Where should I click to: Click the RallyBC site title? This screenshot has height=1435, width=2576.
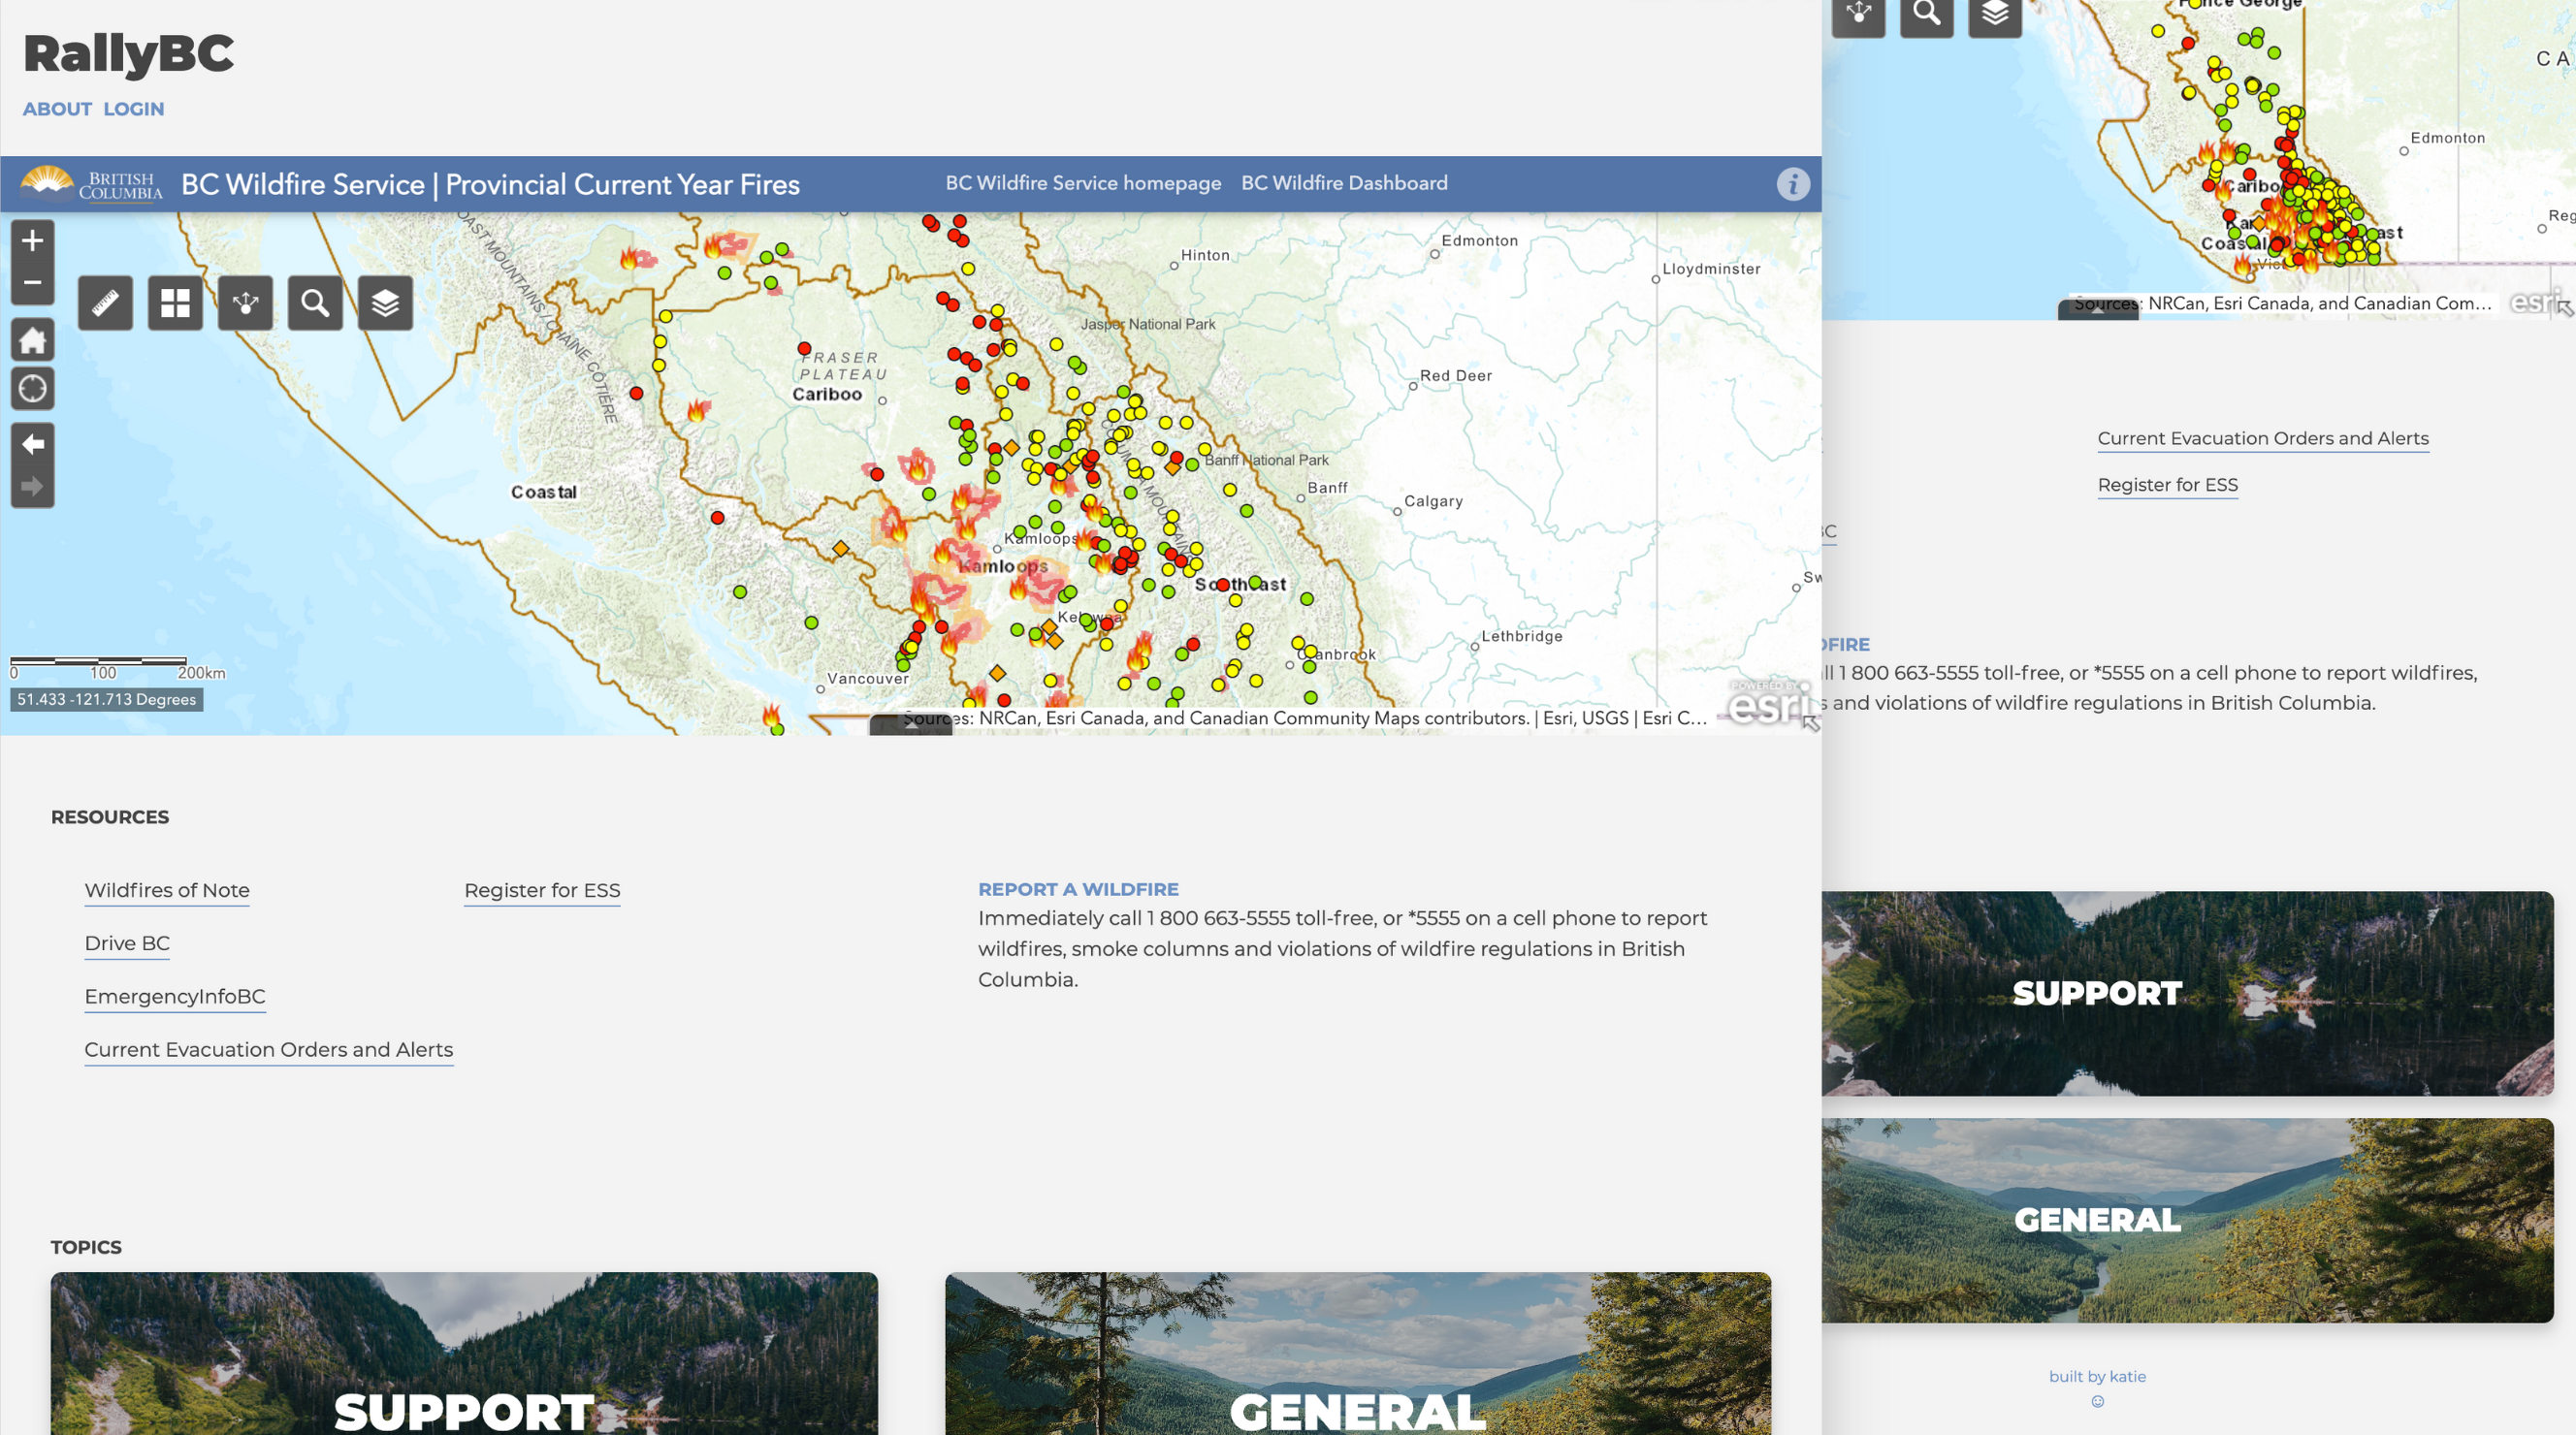128,54
